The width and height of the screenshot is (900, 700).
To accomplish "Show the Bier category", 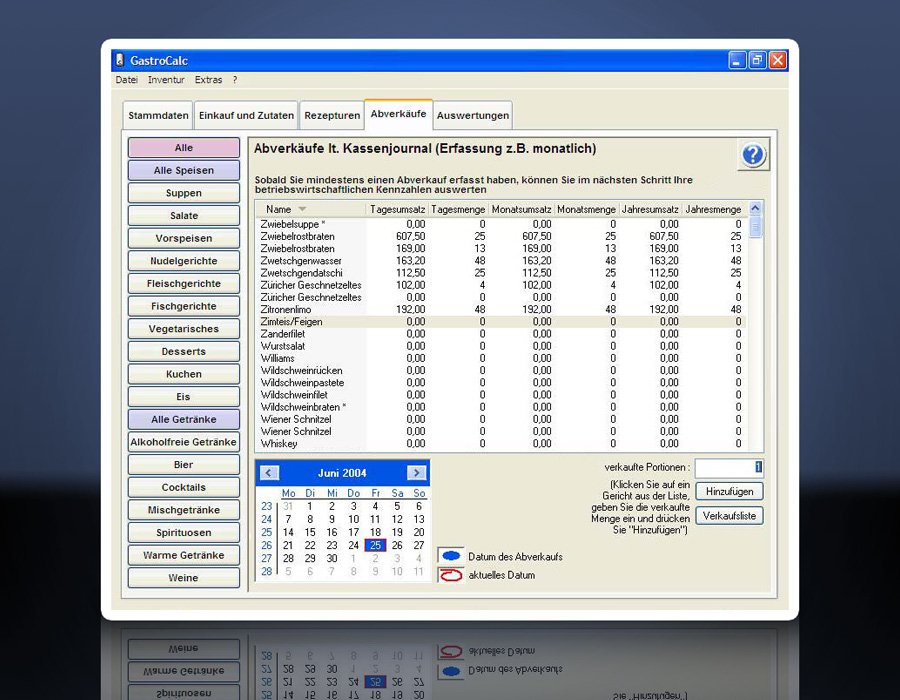I will [x=184, y=465].
